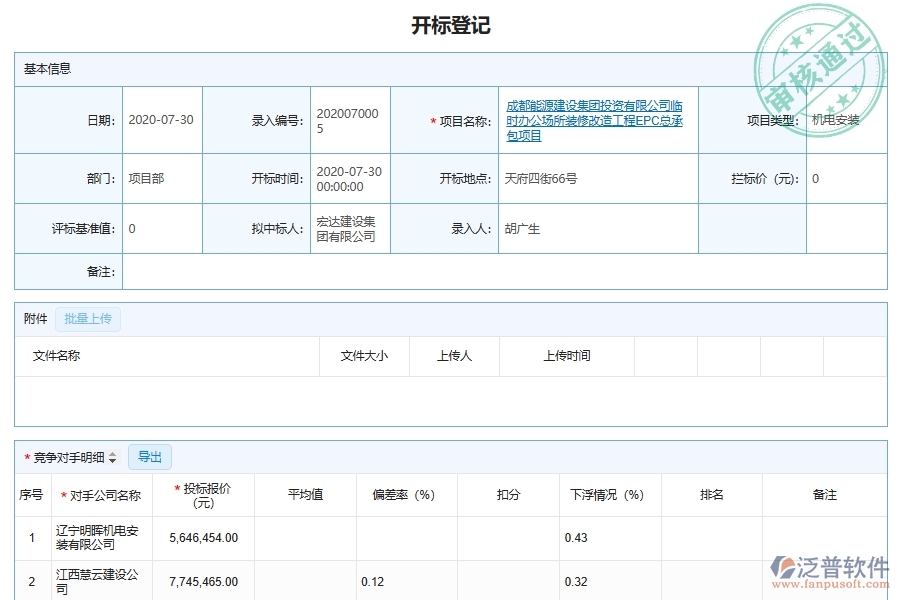Click the 批量上传 batch upload button

coord(88,318)
